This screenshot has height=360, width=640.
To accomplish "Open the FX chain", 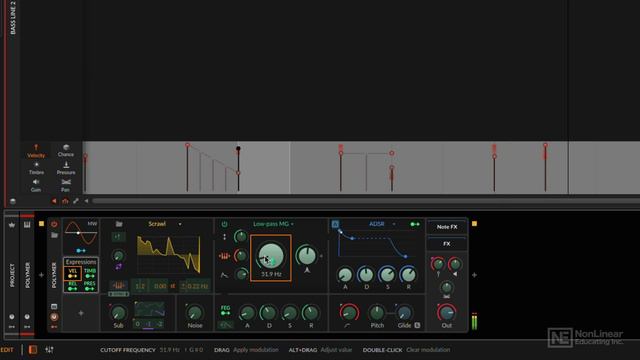I will (447, 244).
